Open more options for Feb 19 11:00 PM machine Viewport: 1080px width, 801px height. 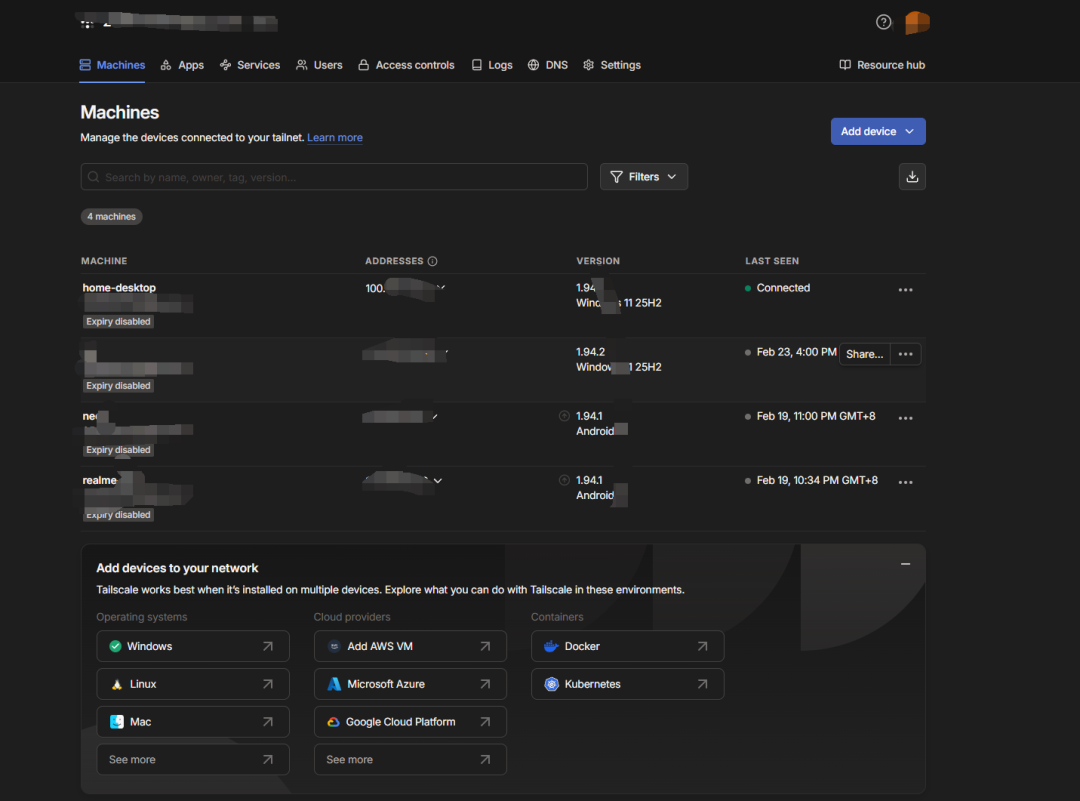[x=905, y=418]
